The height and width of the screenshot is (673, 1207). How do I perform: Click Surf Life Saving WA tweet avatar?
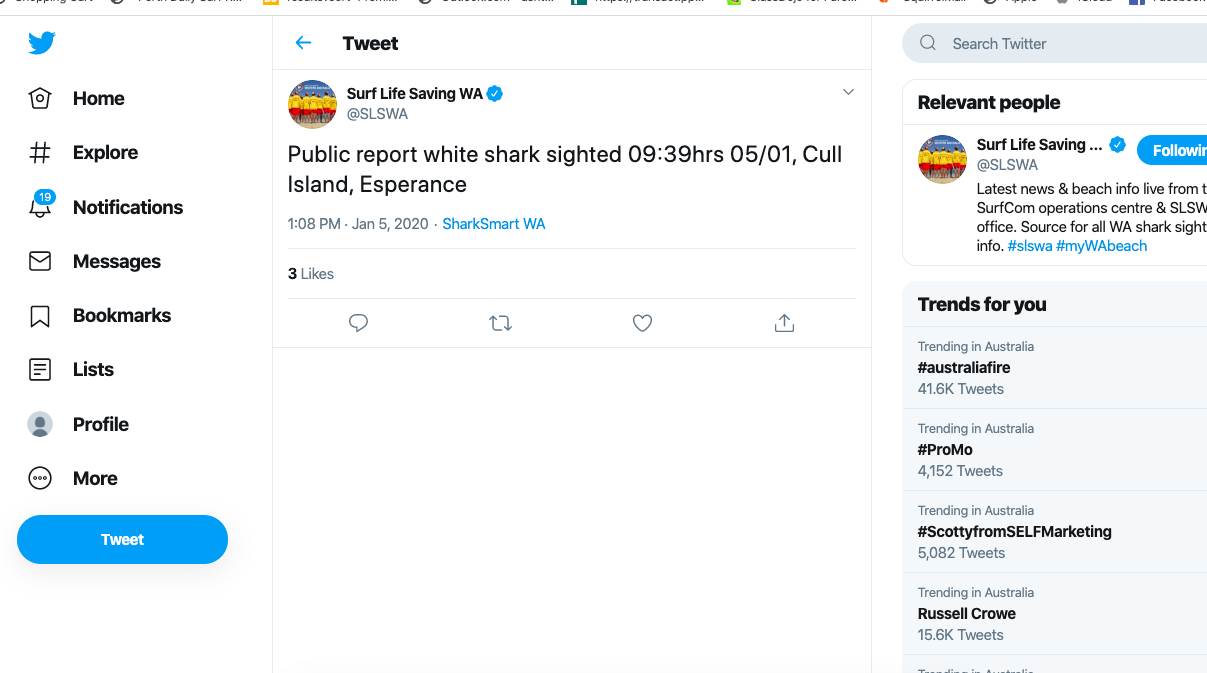(312, 104)
